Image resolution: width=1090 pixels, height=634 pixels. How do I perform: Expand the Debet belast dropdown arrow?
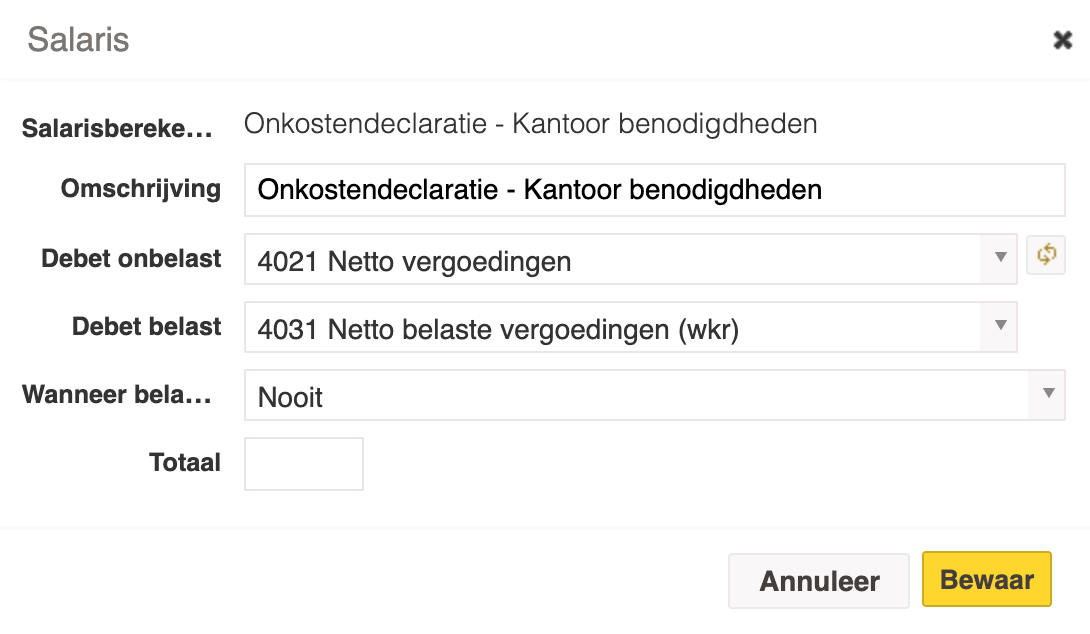coord(1000,327)
